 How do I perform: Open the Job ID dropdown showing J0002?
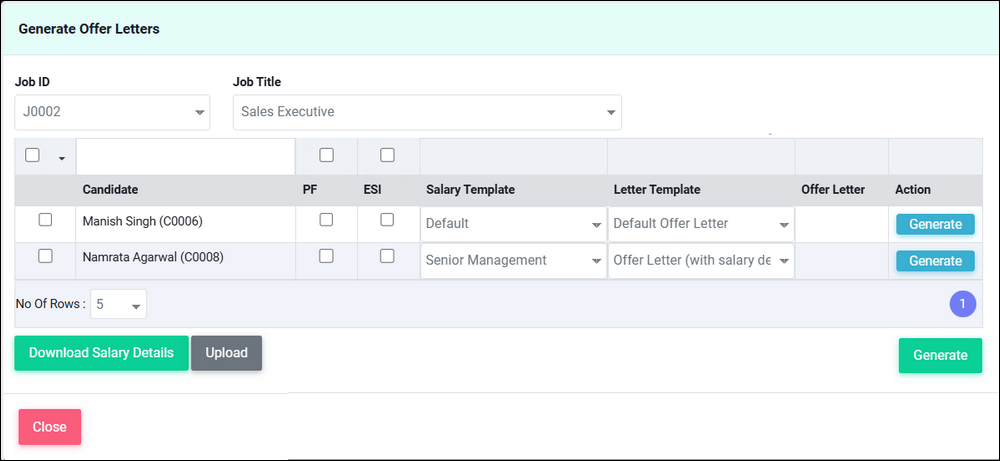point(112,112)
